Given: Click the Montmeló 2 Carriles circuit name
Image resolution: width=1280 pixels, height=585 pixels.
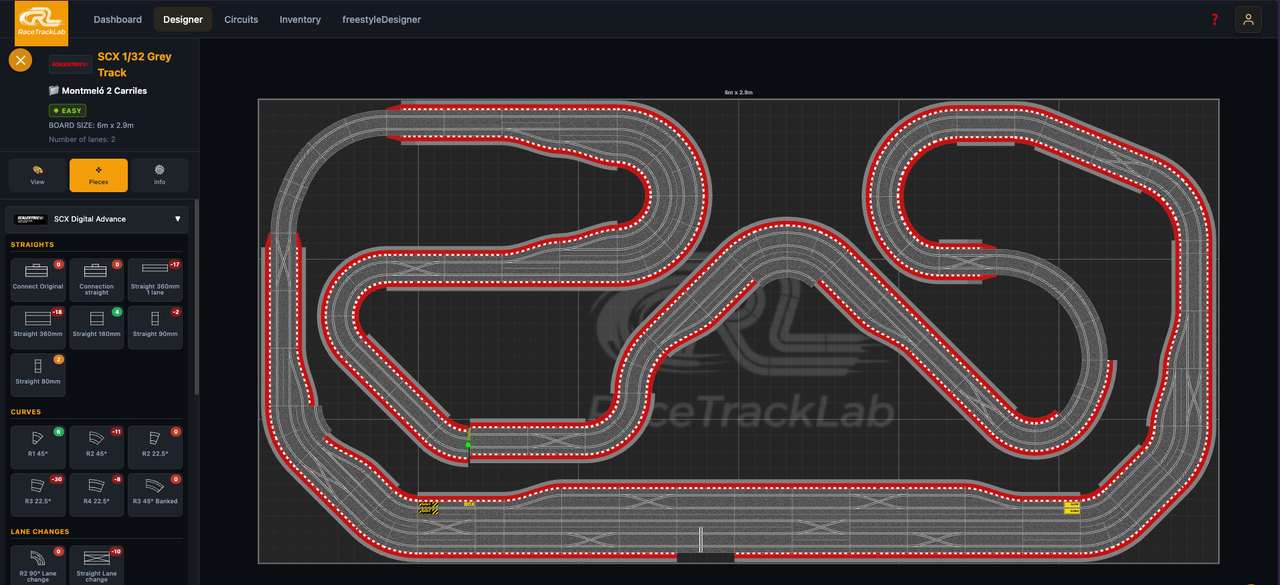Looking at the screenshot, I should [98, 91].
